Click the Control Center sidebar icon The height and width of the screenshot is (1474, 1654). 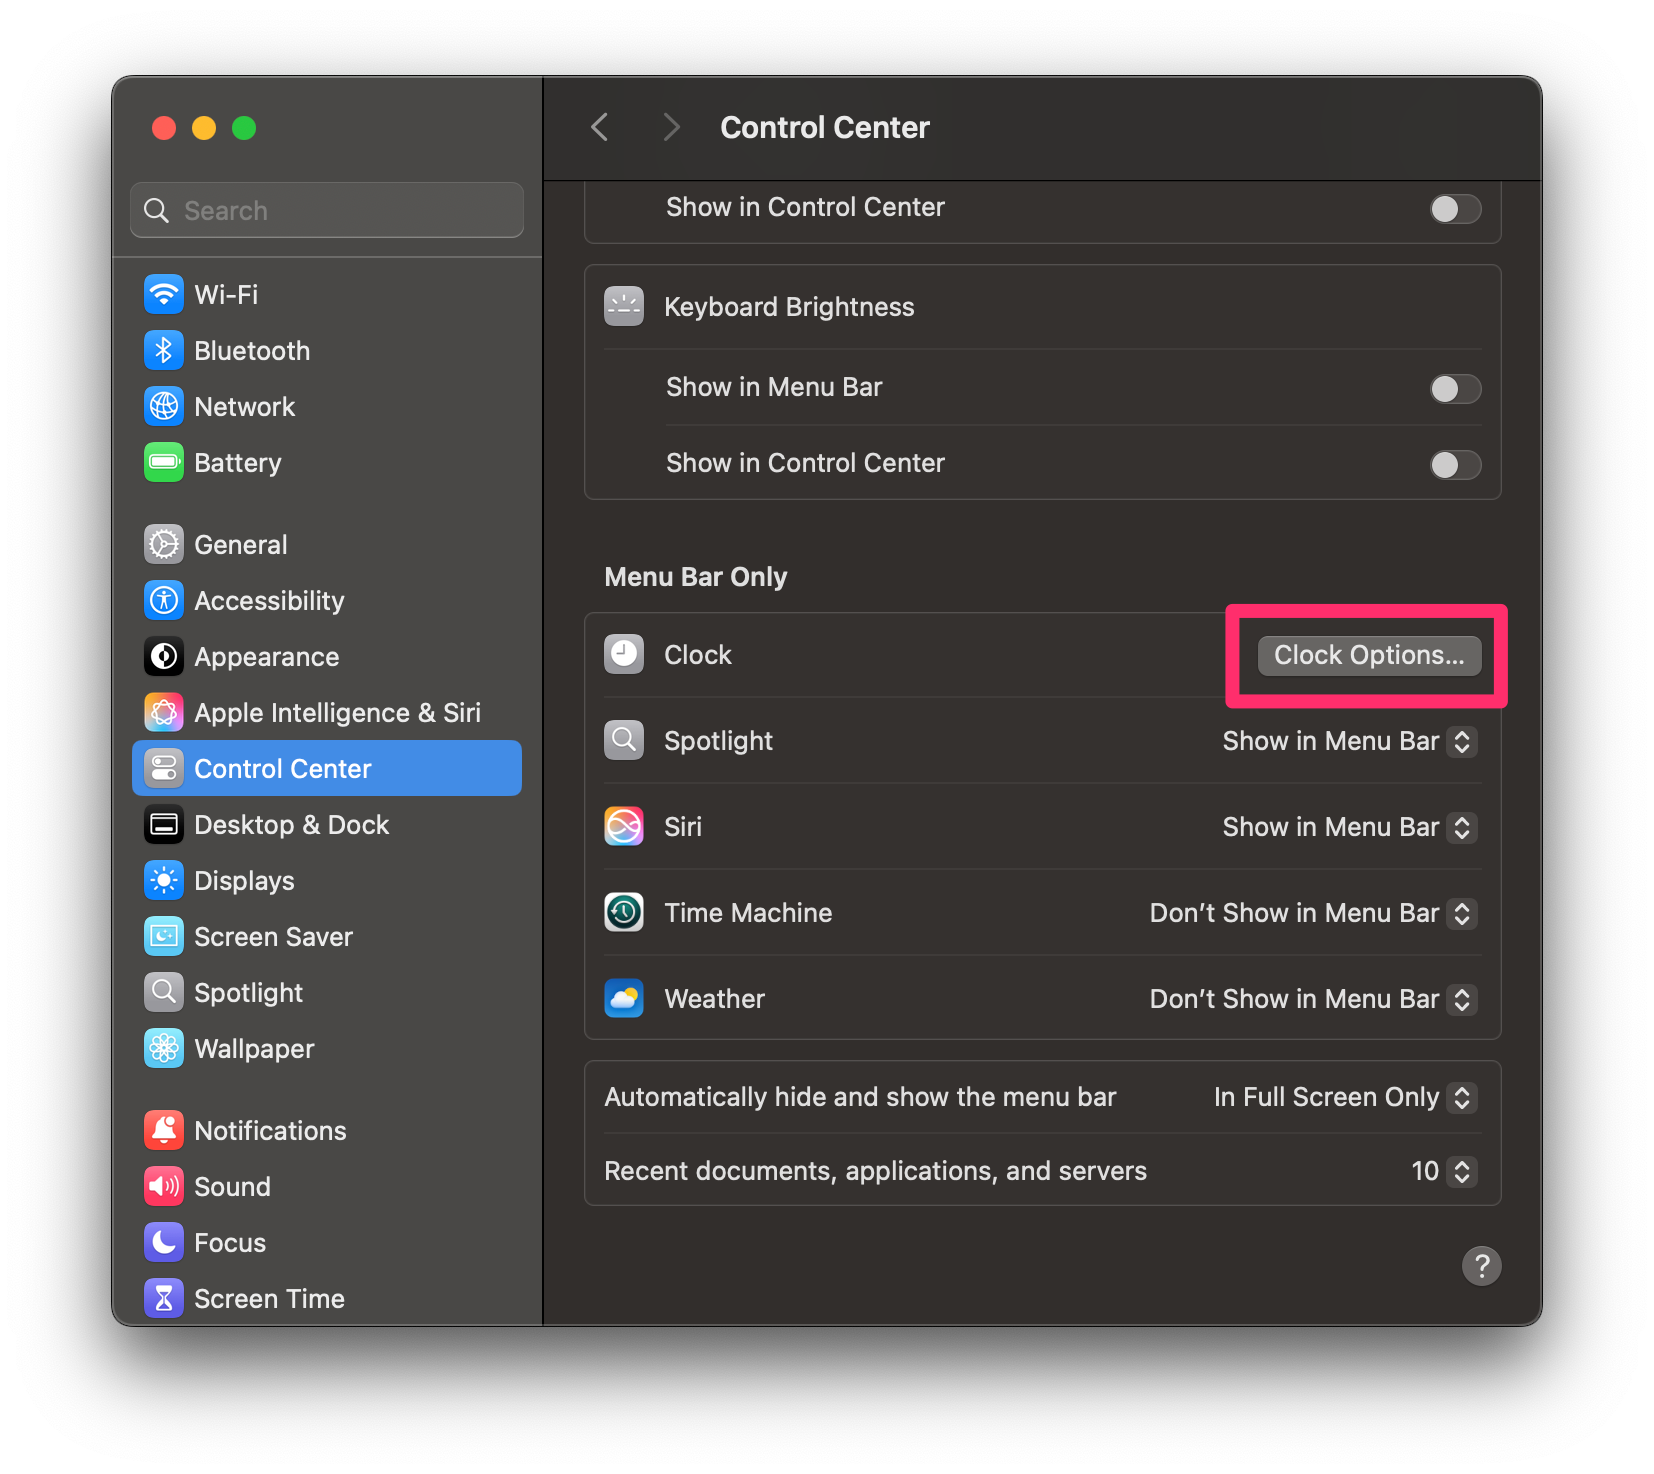[x=164, y=768]
